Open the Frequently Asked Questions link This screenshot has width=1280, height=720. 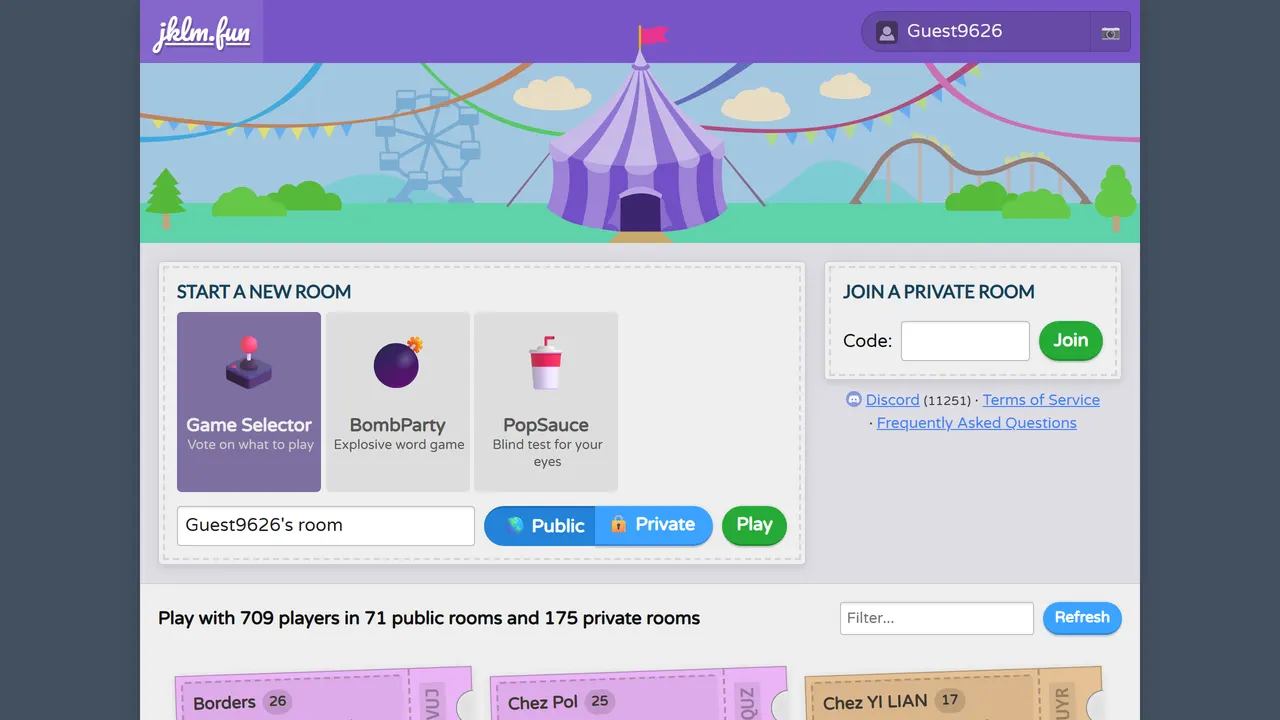[977, 423]
